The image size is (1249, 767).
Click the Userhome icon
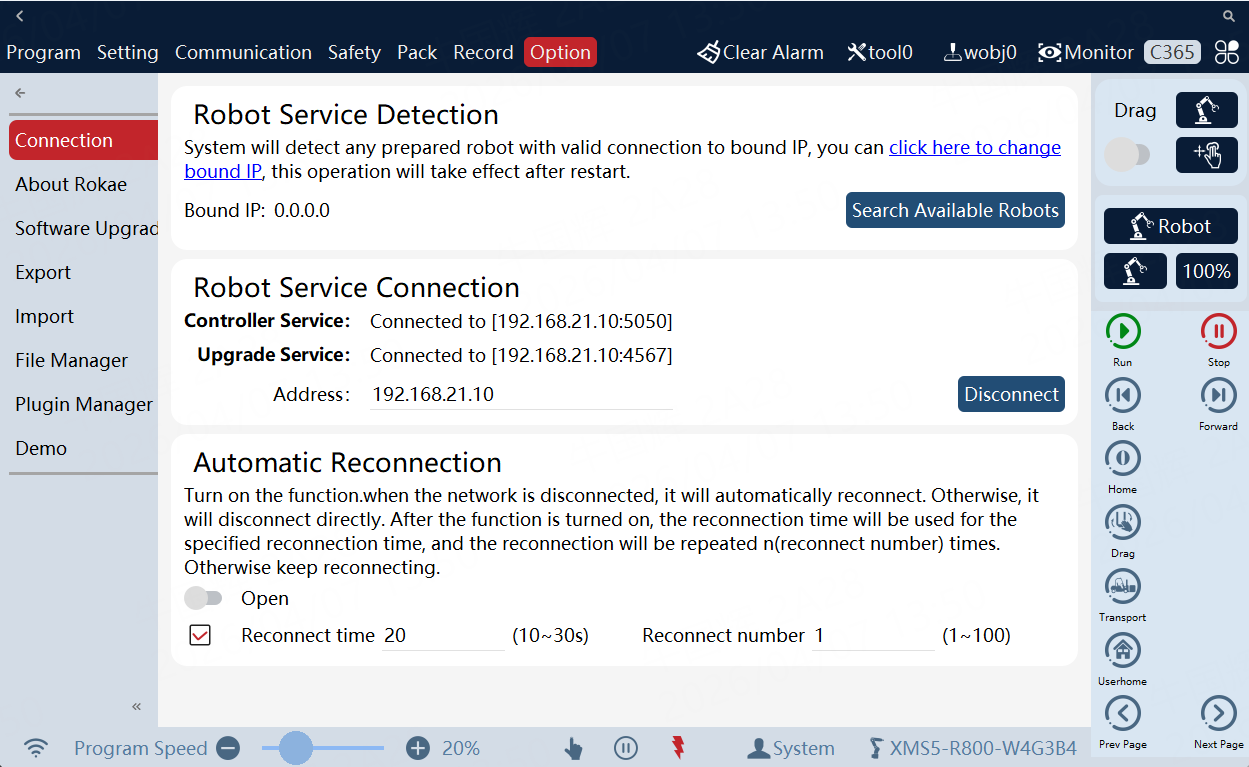1123,650
